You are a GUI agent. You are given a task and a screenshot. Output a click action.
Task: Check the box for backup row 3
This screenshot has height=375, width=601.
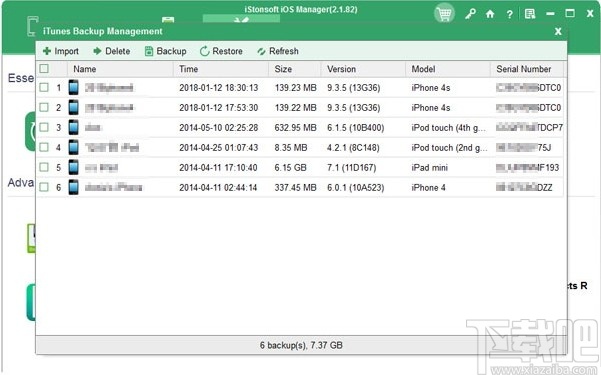click(44, 127)
